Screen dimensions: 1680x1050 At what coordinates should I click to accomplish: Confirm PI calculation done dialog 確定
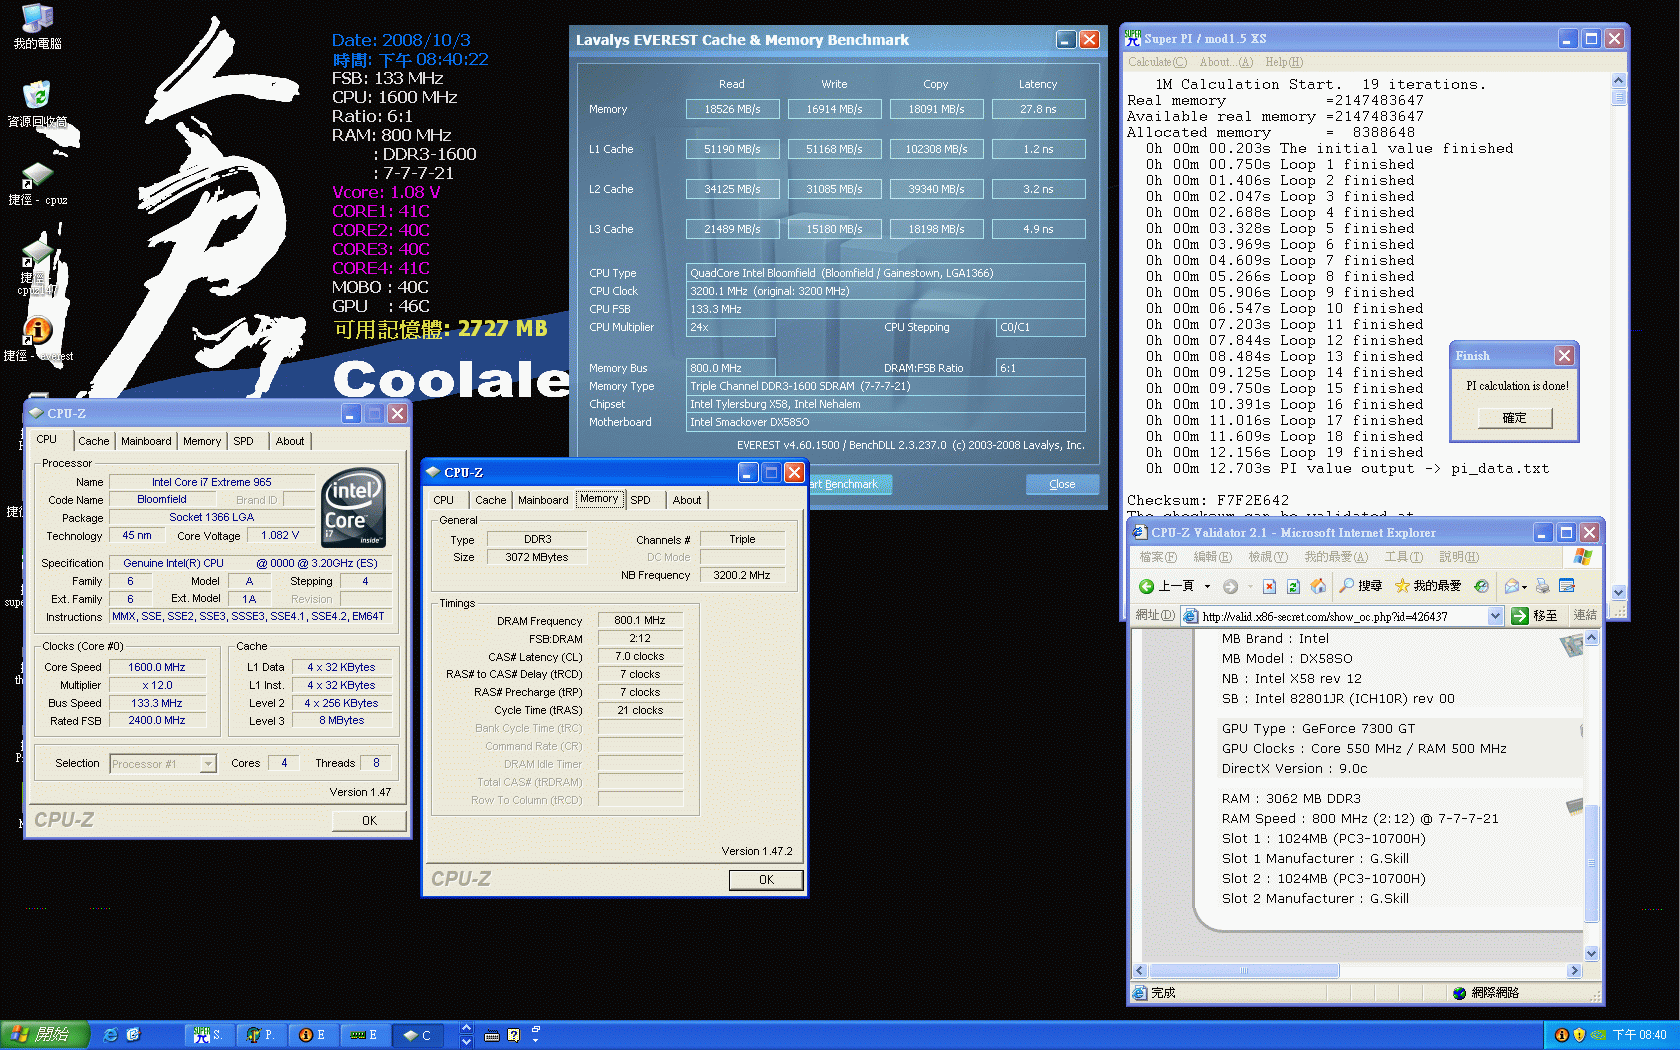tap(1515, 418)
